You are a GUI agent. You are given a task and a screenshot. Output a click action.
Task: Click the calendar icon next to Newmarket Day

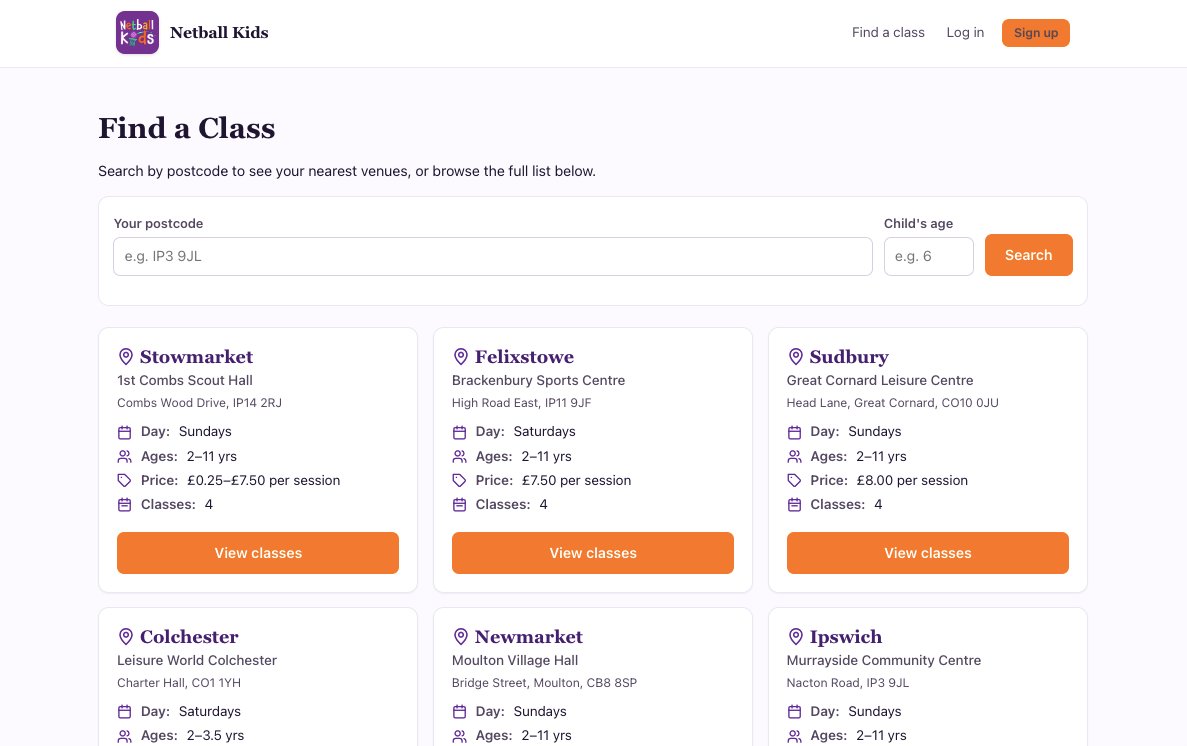click(x=460, y=712)
